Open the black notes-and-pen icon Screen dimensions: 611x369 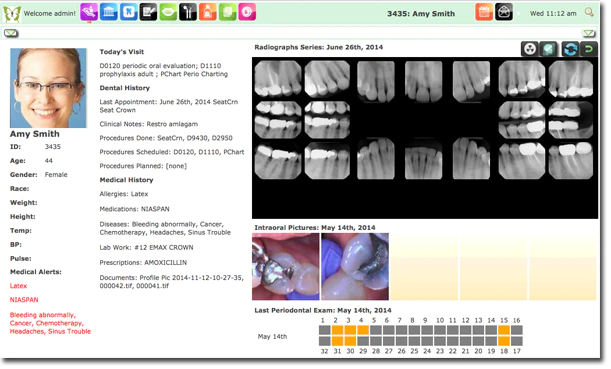(148, 12)
